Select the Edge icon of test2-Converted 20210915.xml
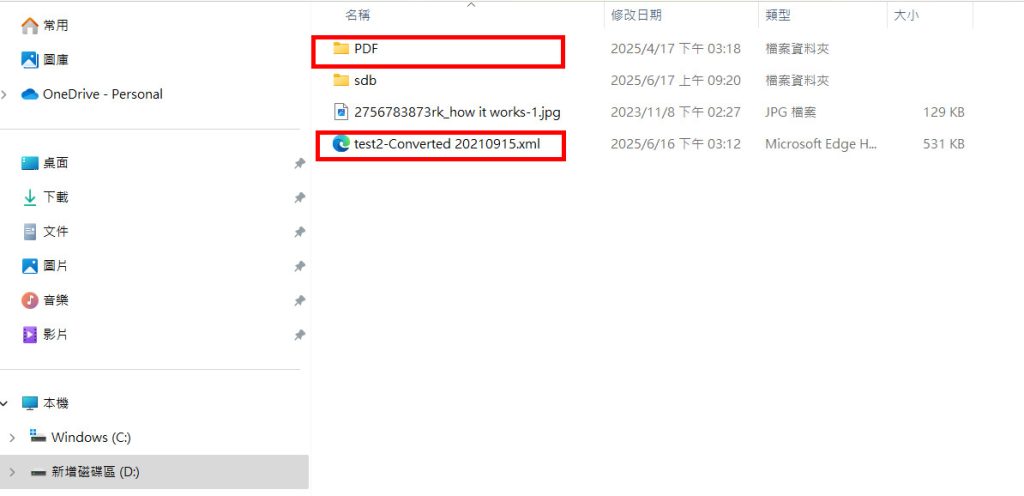1024x496 pixels. click(341, 144)
